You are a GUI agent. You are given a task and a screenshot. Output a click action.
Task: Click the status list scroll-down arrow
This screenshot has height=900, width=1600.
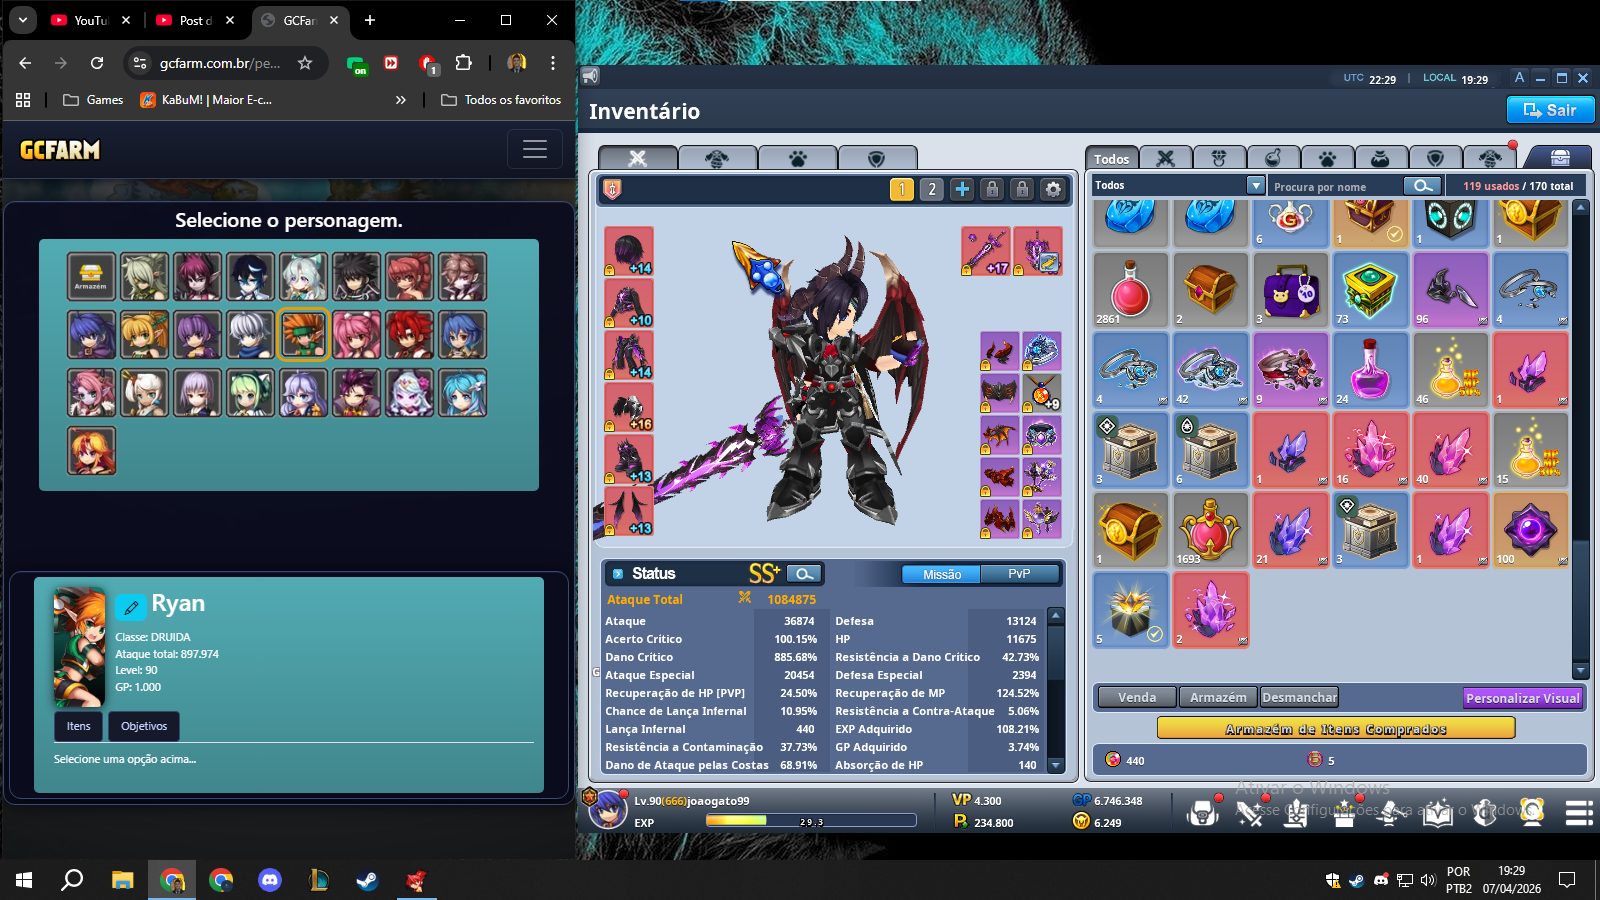1055,765
